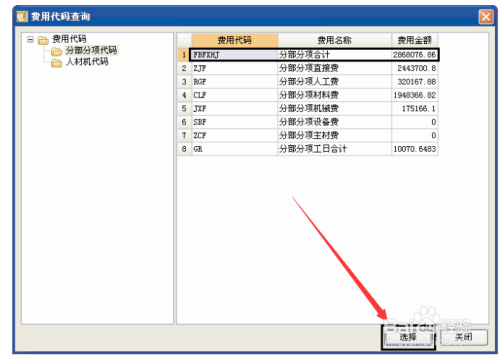Select the ZCF code cell
This screenshot has height=360, width=500.
[x=235, y=135]
